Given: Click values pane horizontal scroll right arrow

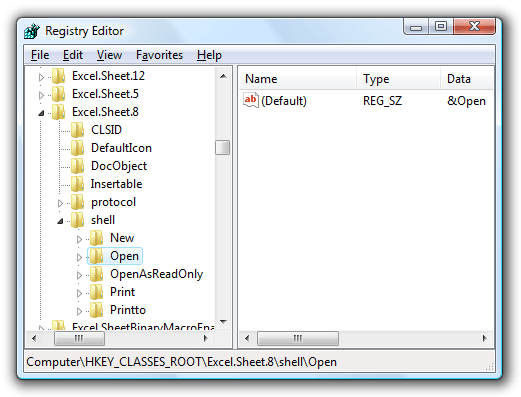Looking at the screenshot, I should point(485,338).
